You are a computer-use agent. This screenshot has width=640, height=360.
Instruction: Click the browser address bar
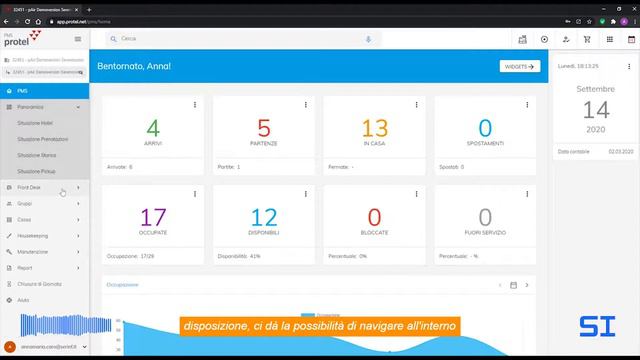tap(302, 22)
